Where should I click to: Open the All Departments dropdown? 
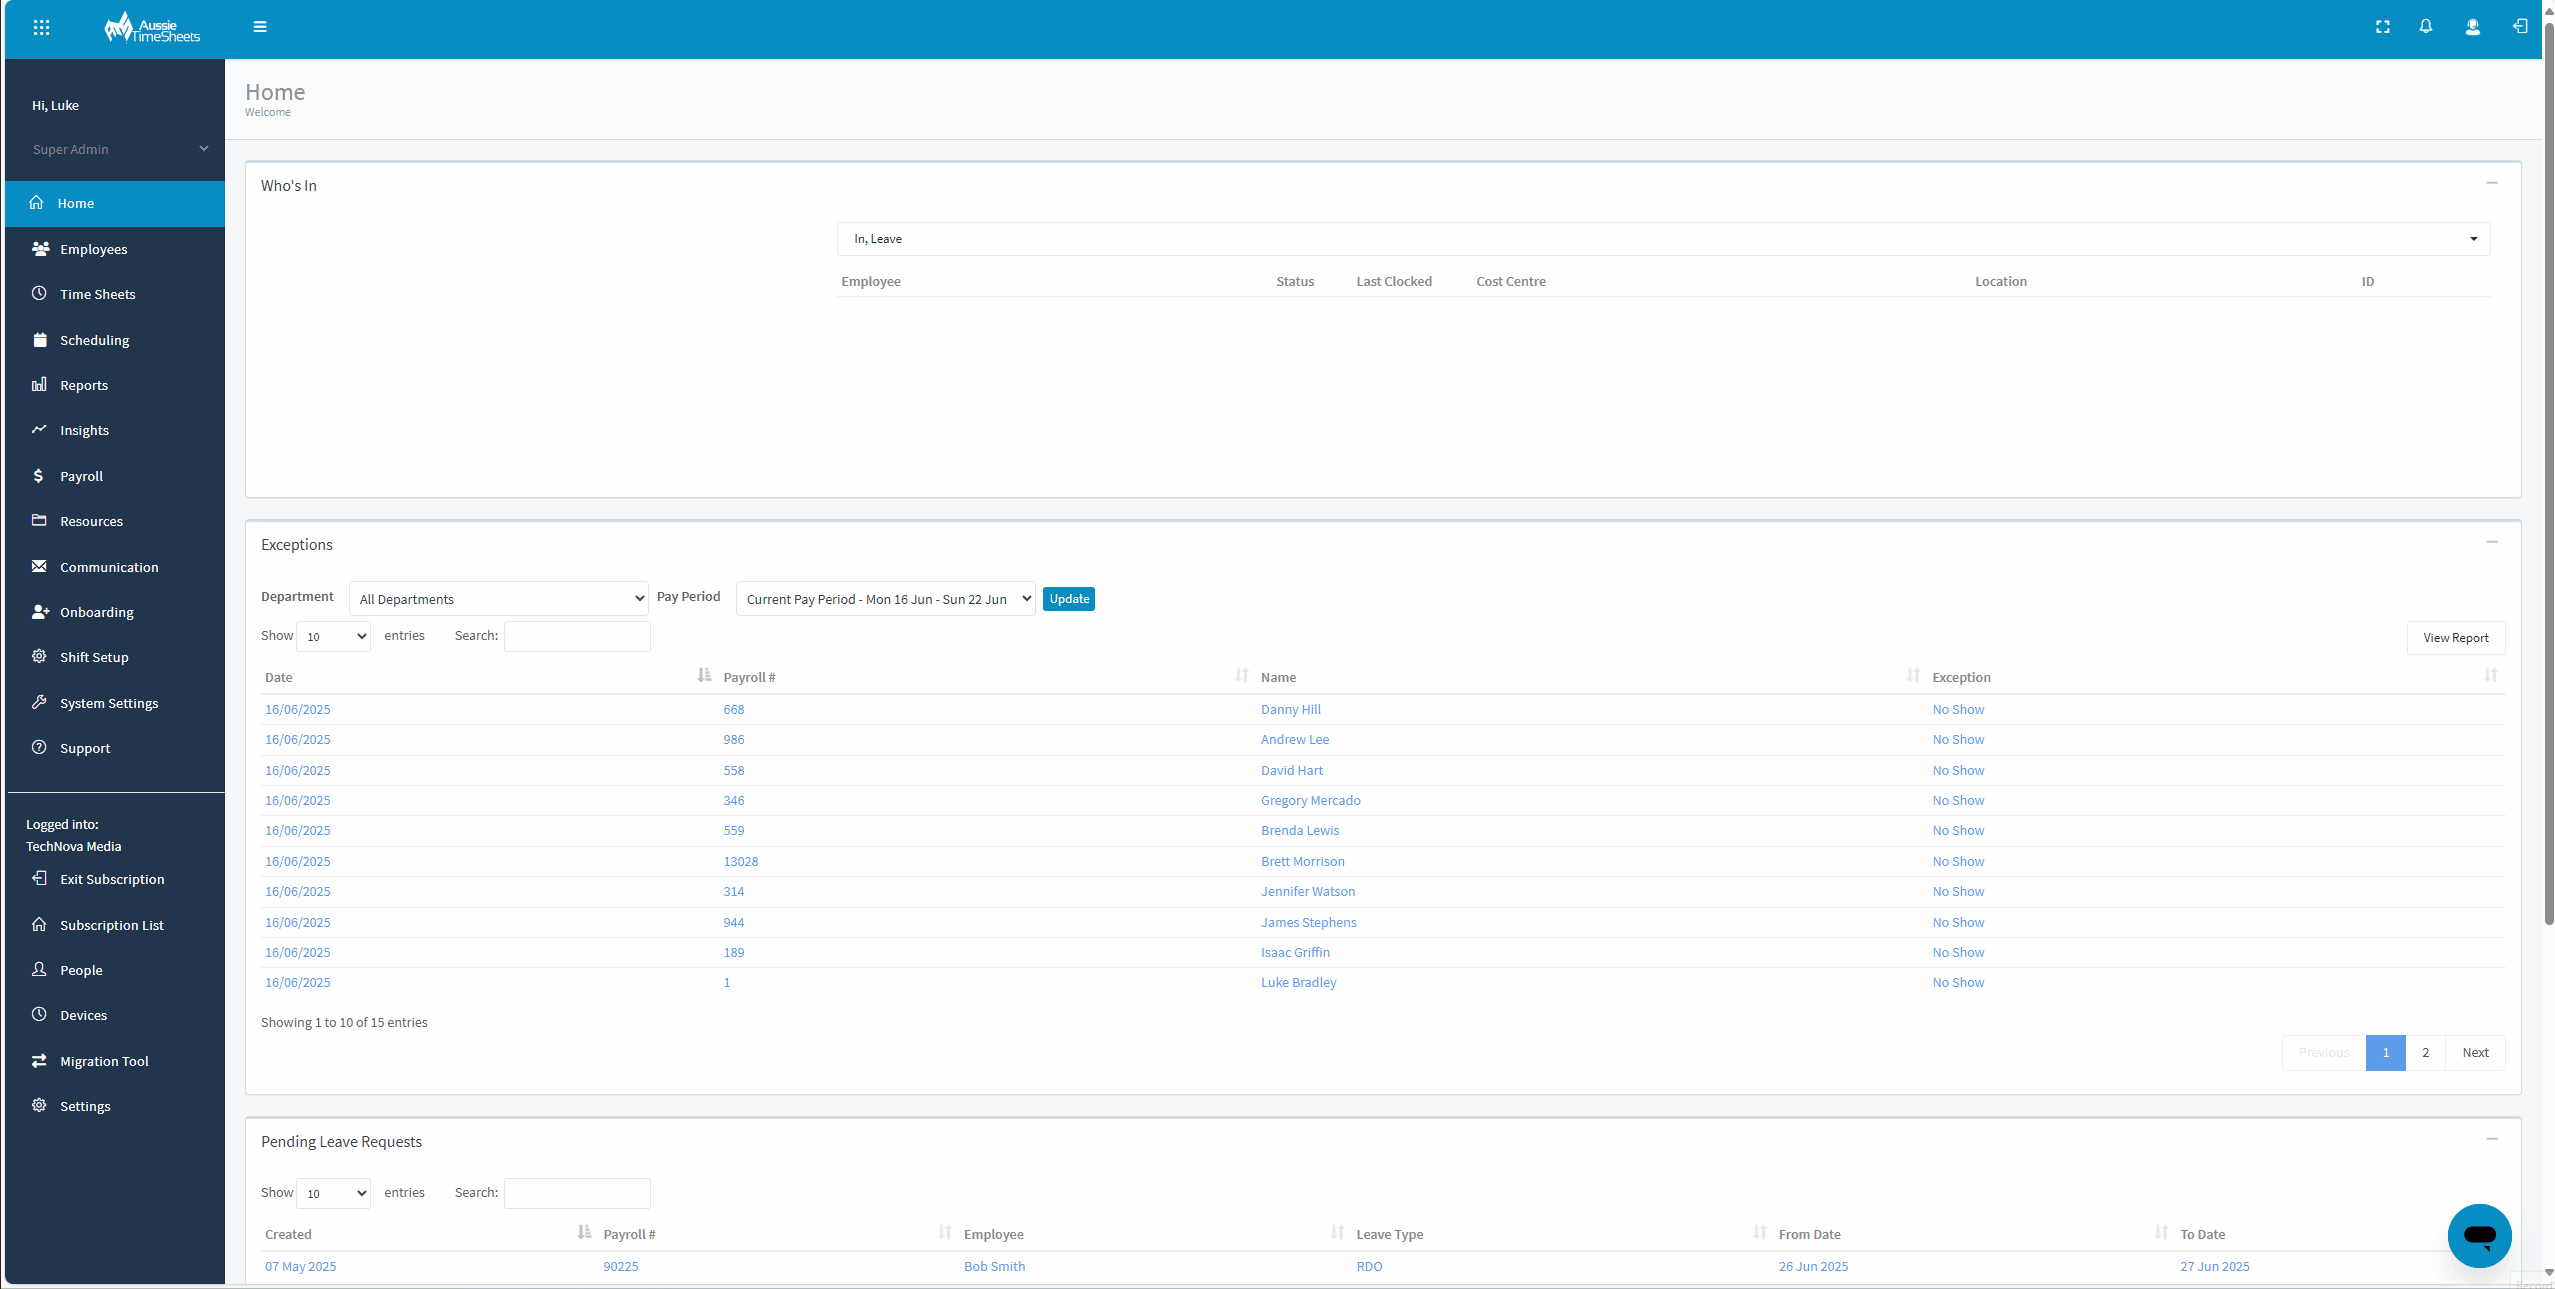click(498, 598)
